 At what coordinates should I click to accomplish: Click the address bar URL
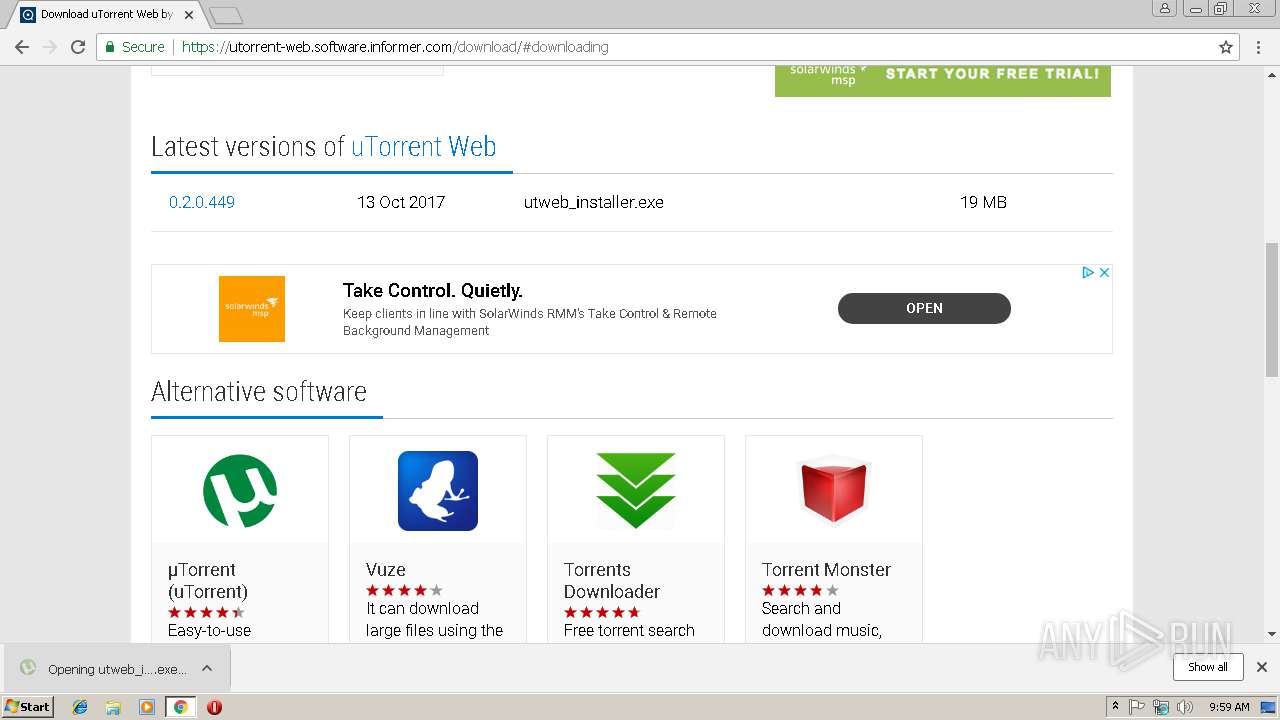tap(394, 47)
